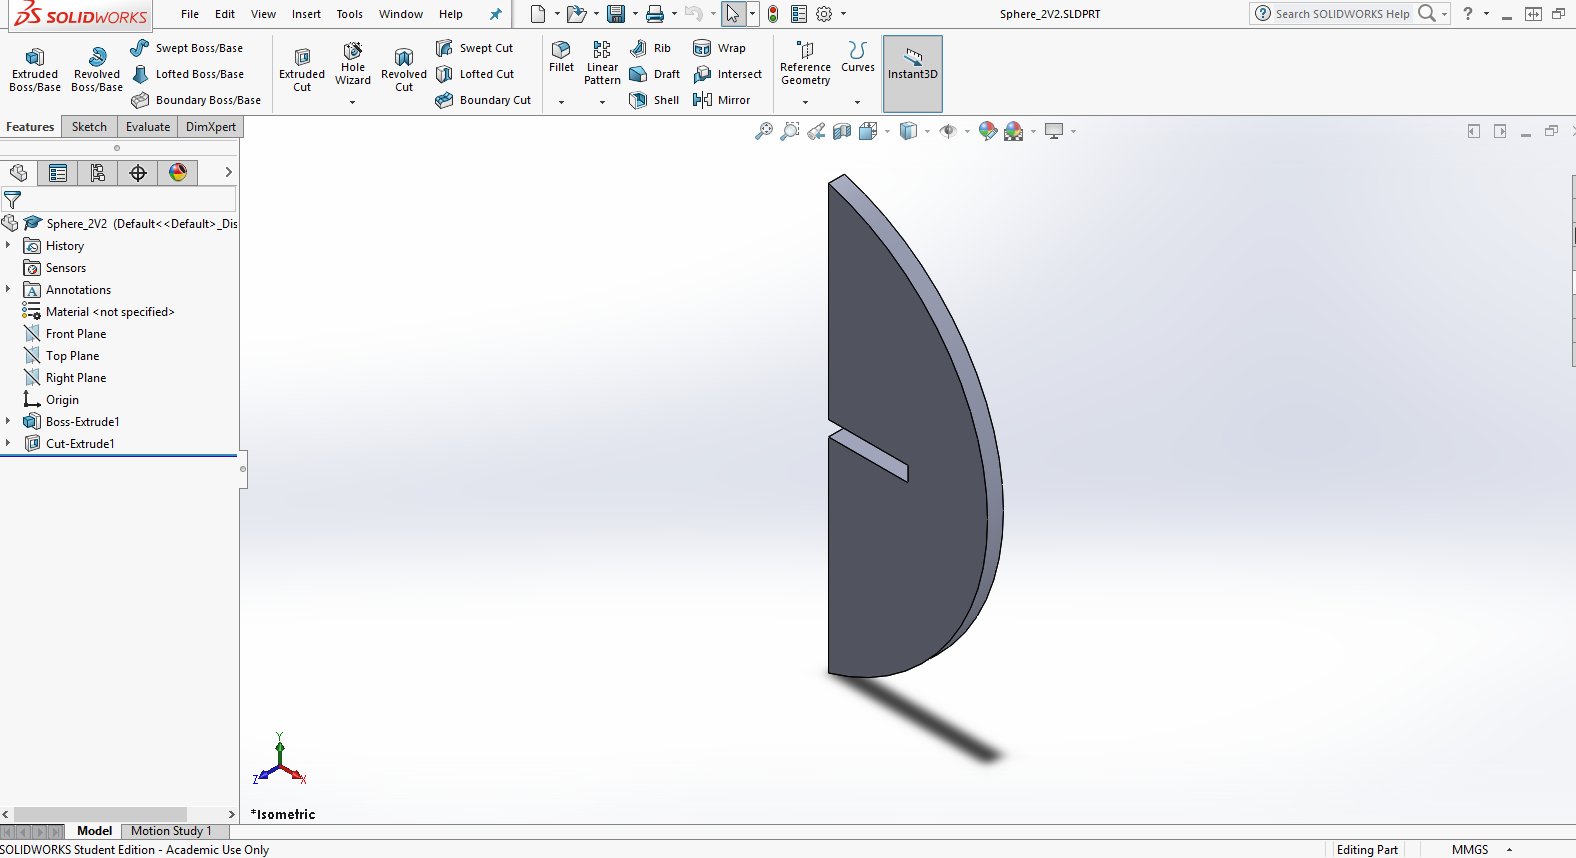Select the Swept Cut tool
Viewport: 1576px width, 858px height.
point(474,48)
